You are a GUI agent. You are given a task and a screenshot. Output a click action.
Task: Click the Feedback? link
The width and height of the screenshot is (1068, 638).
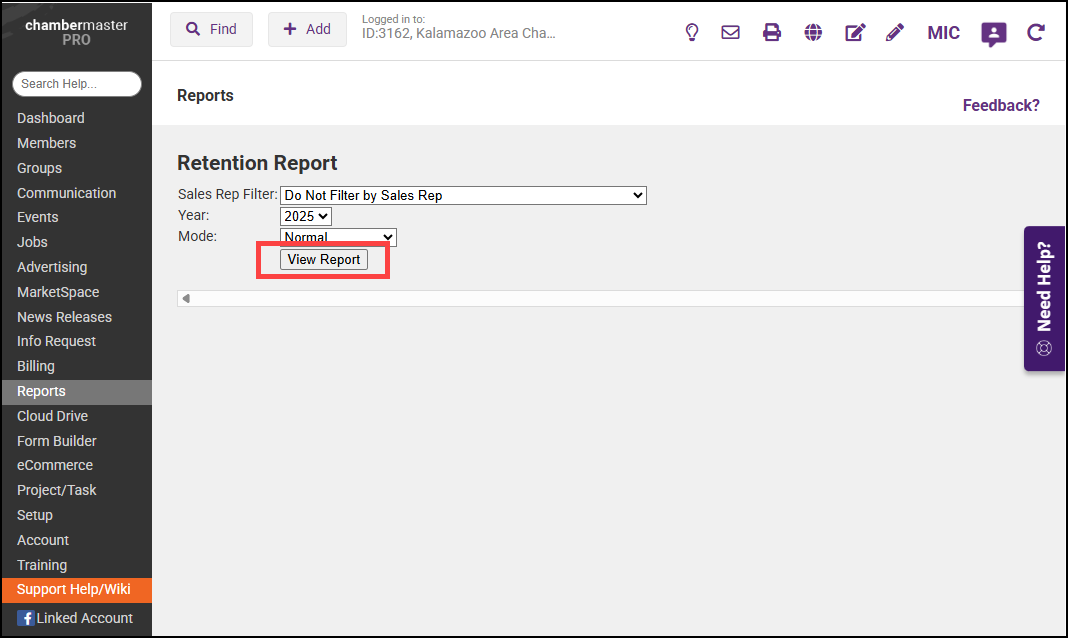tap(1000, 105)
